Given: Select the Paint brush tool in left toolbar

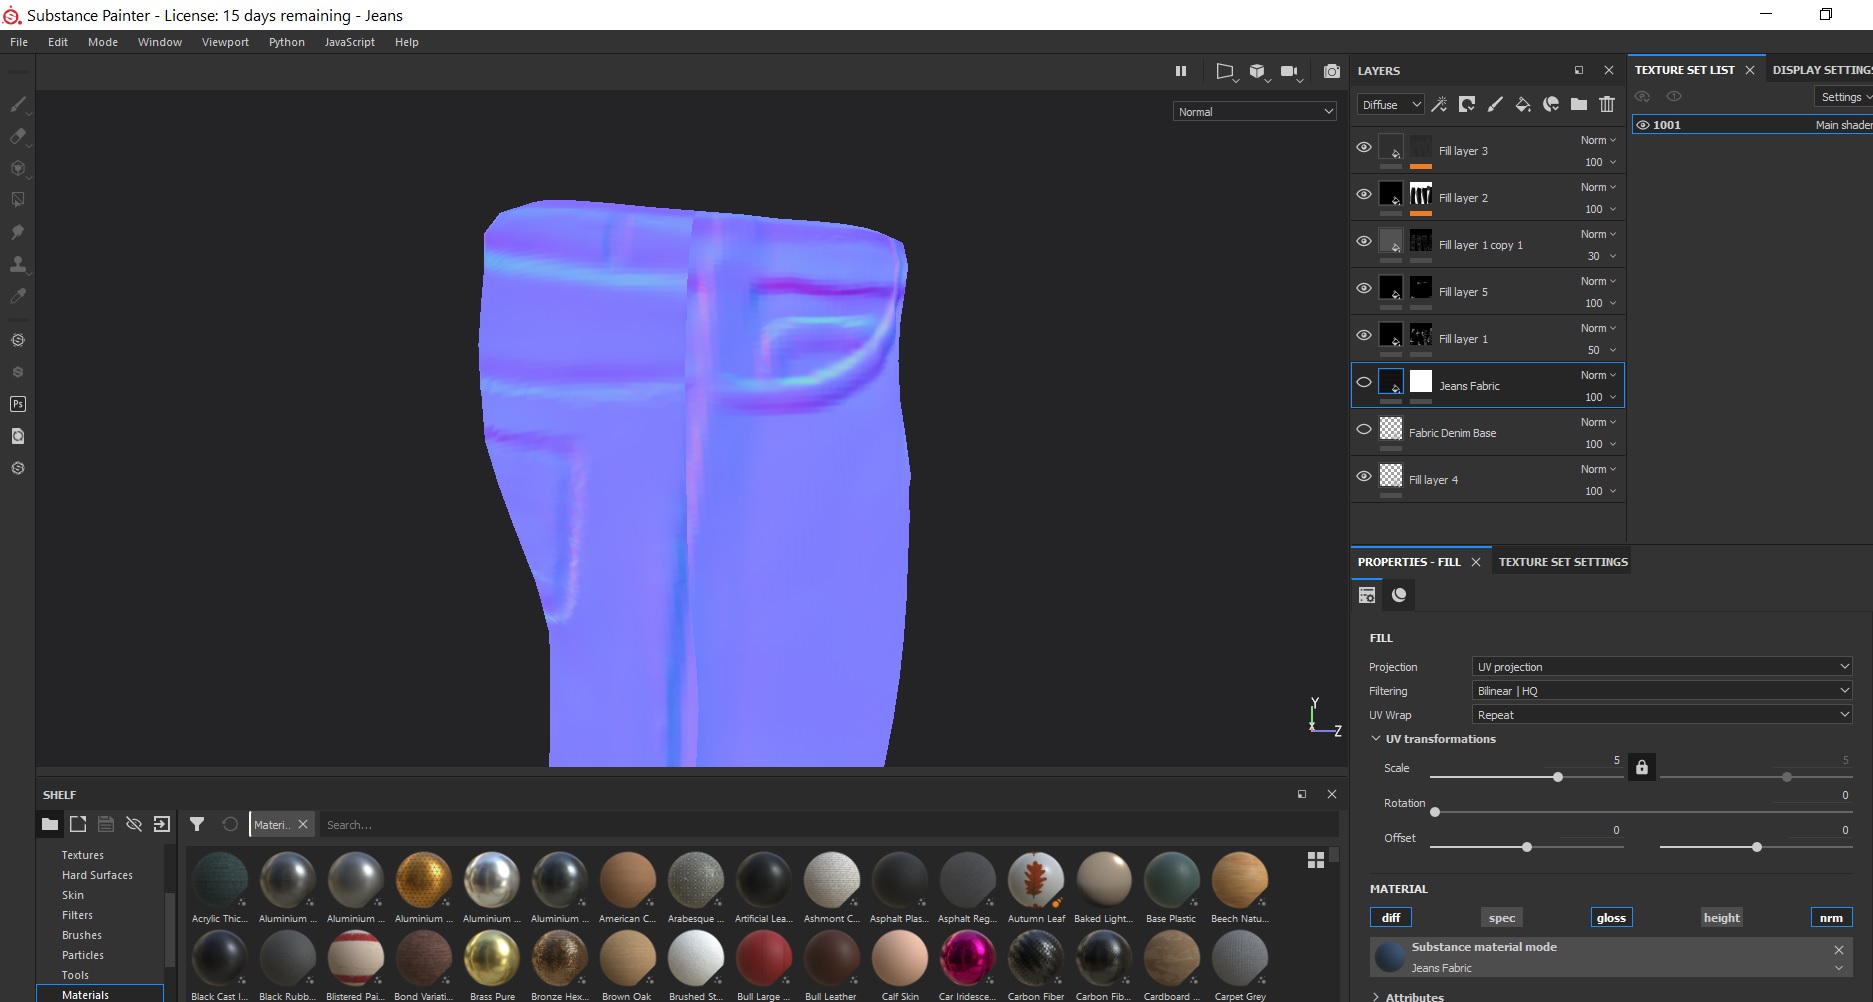Looking at the screenshot, I should click(x=18, y=104).
